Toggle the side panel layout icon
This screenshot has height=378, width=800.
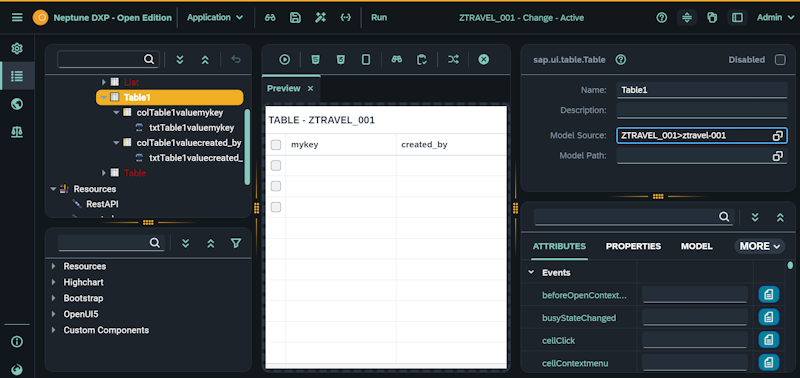pyautogui.click(x=737, y=18)
